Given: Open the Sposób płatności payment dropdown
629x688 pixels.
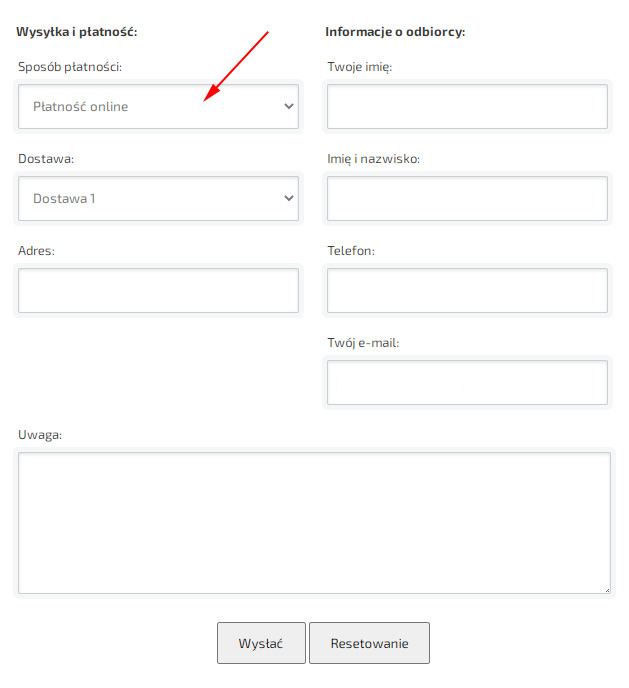Looking at the screenshot, I should 158,106.
